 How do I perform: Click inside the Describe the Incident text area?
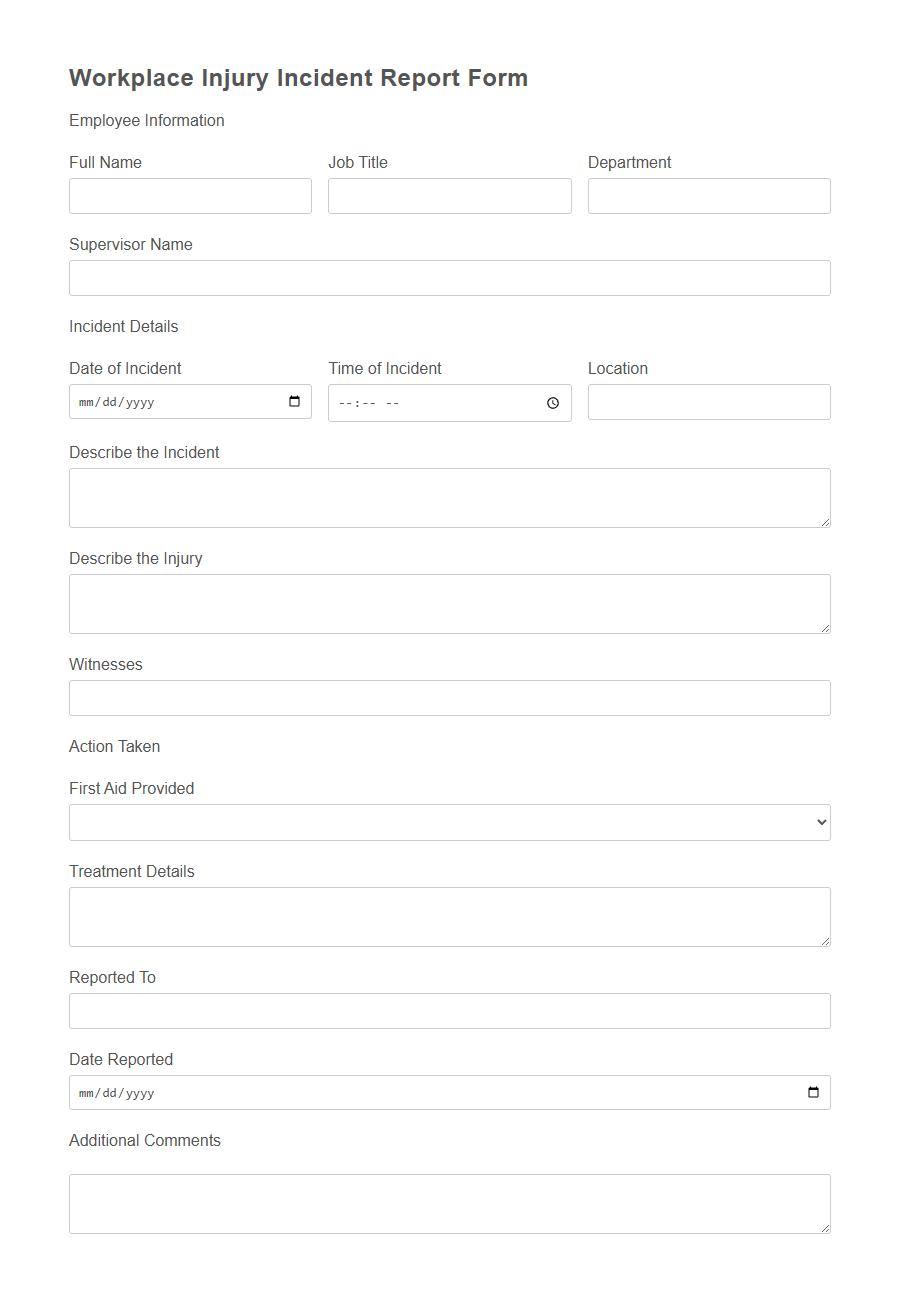449,497
